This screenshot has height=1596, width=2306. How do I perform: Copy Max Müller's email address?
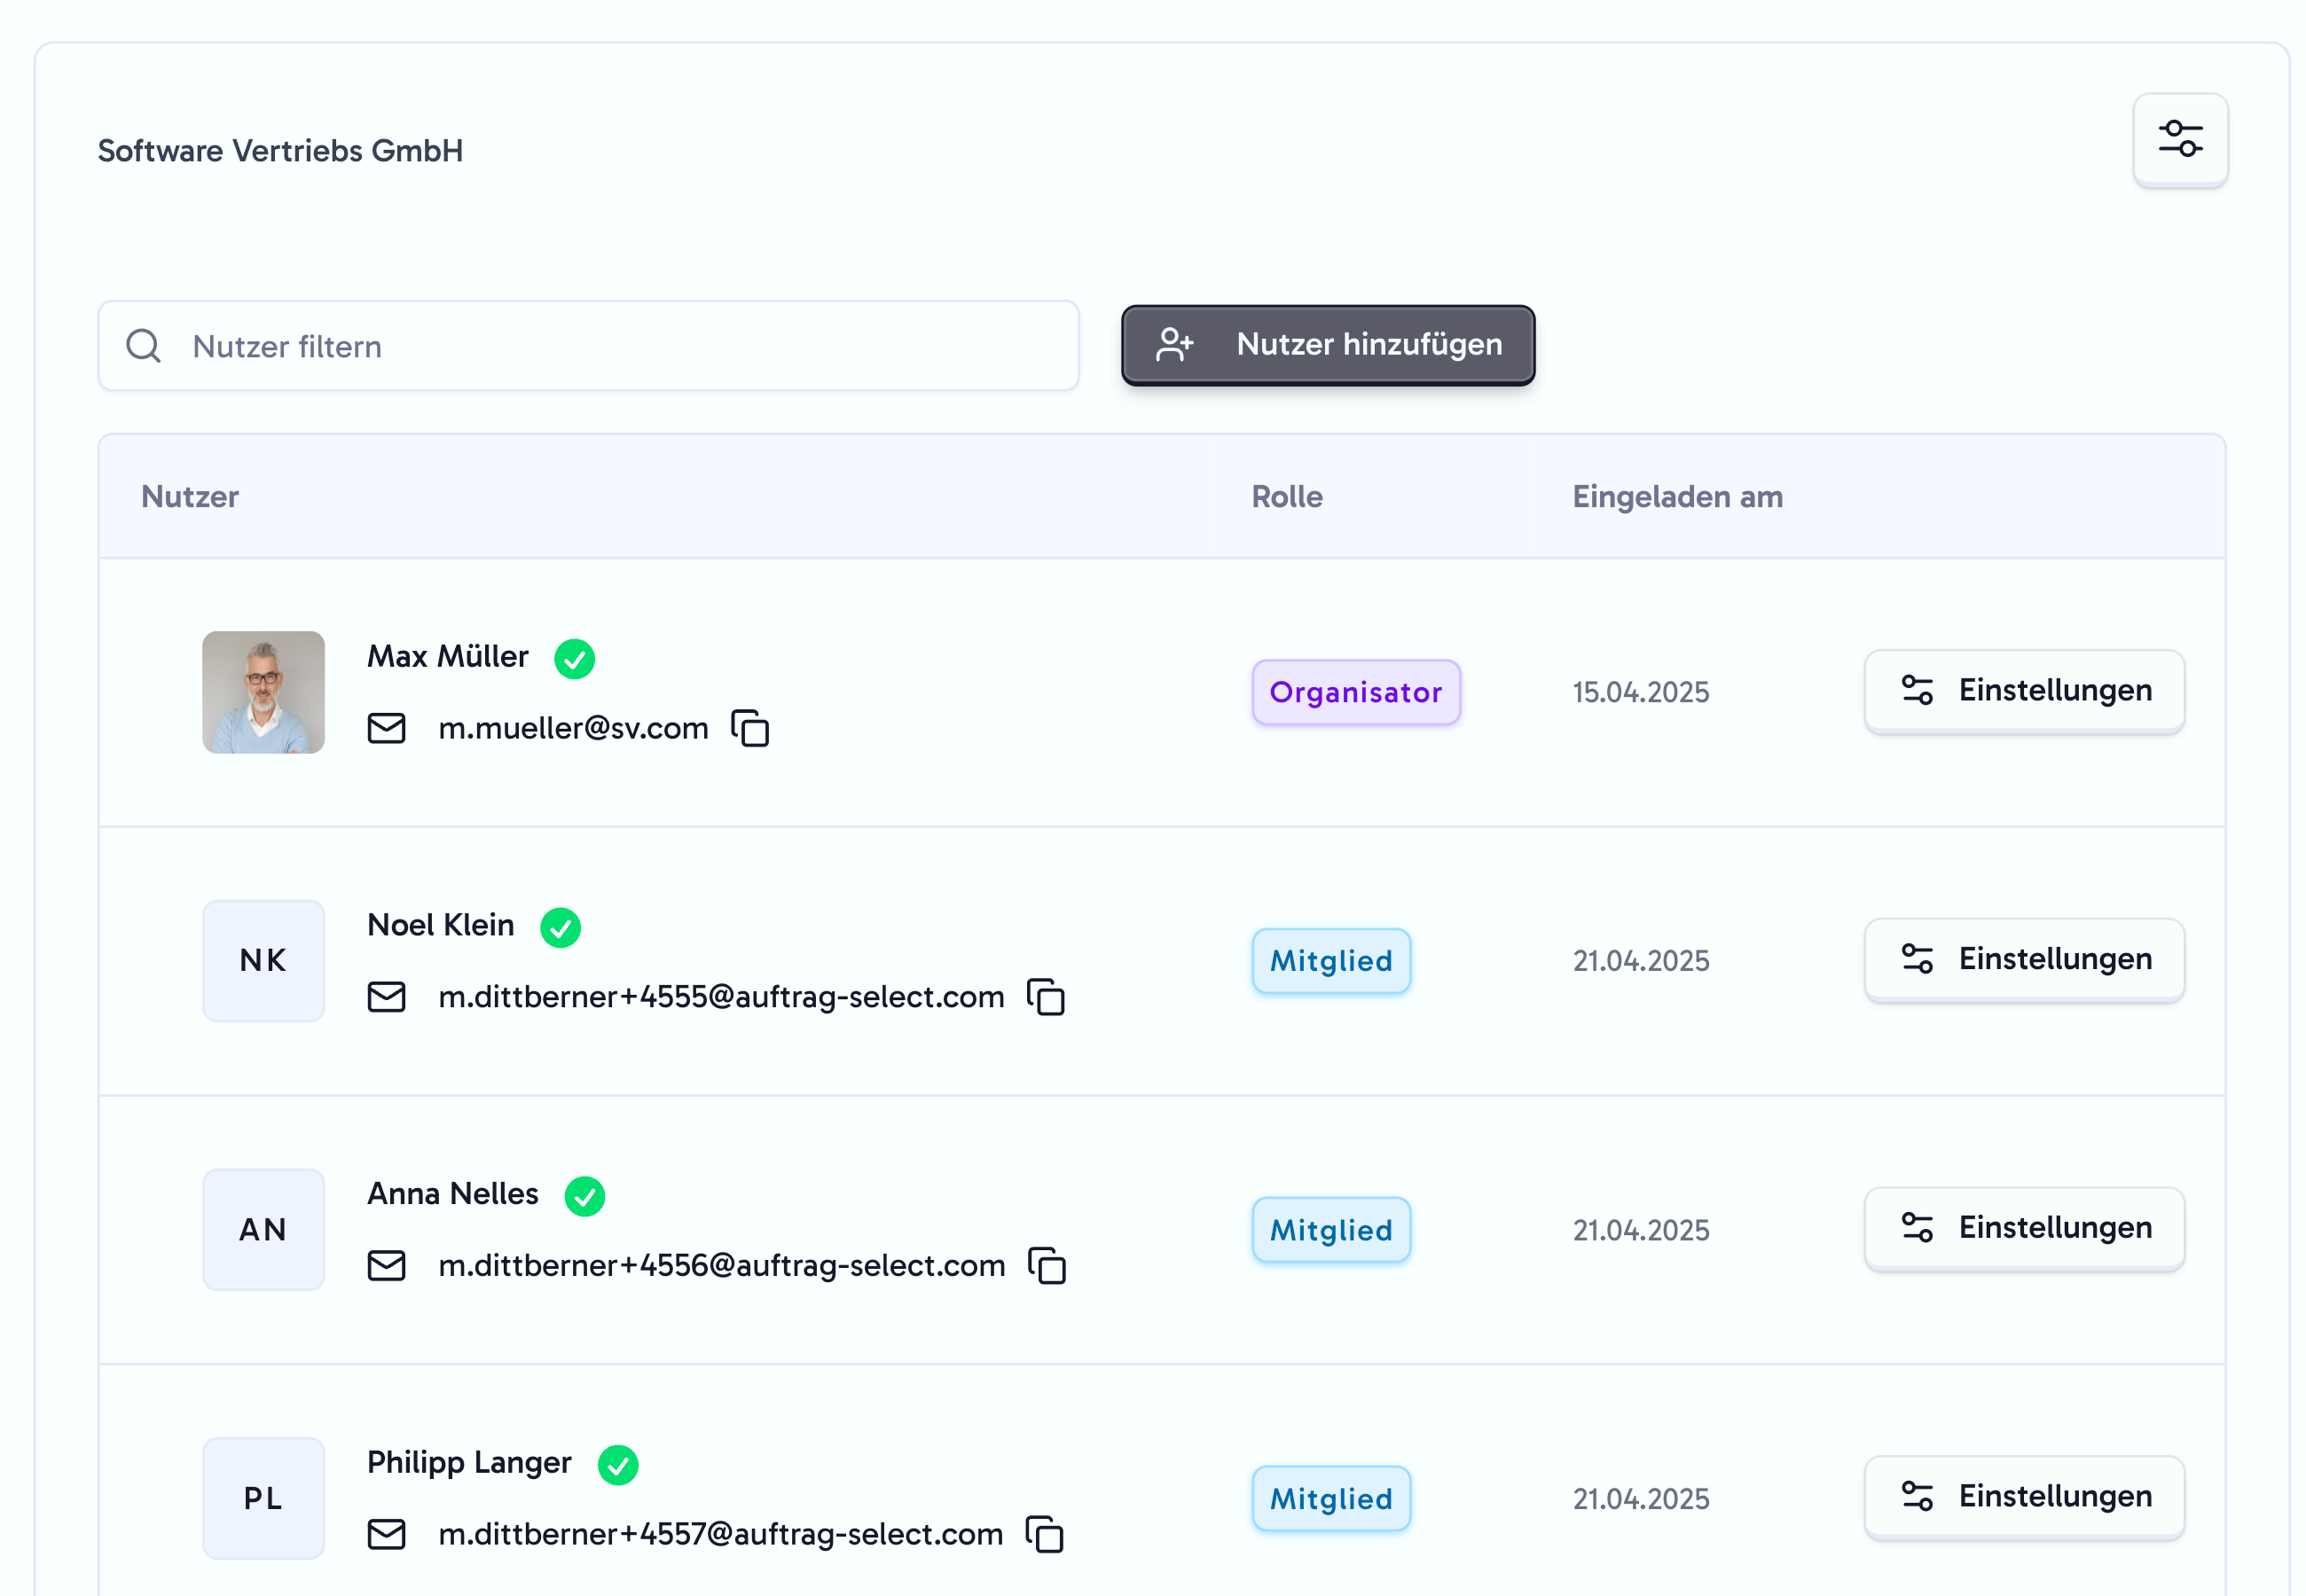[x=749, y=728]
